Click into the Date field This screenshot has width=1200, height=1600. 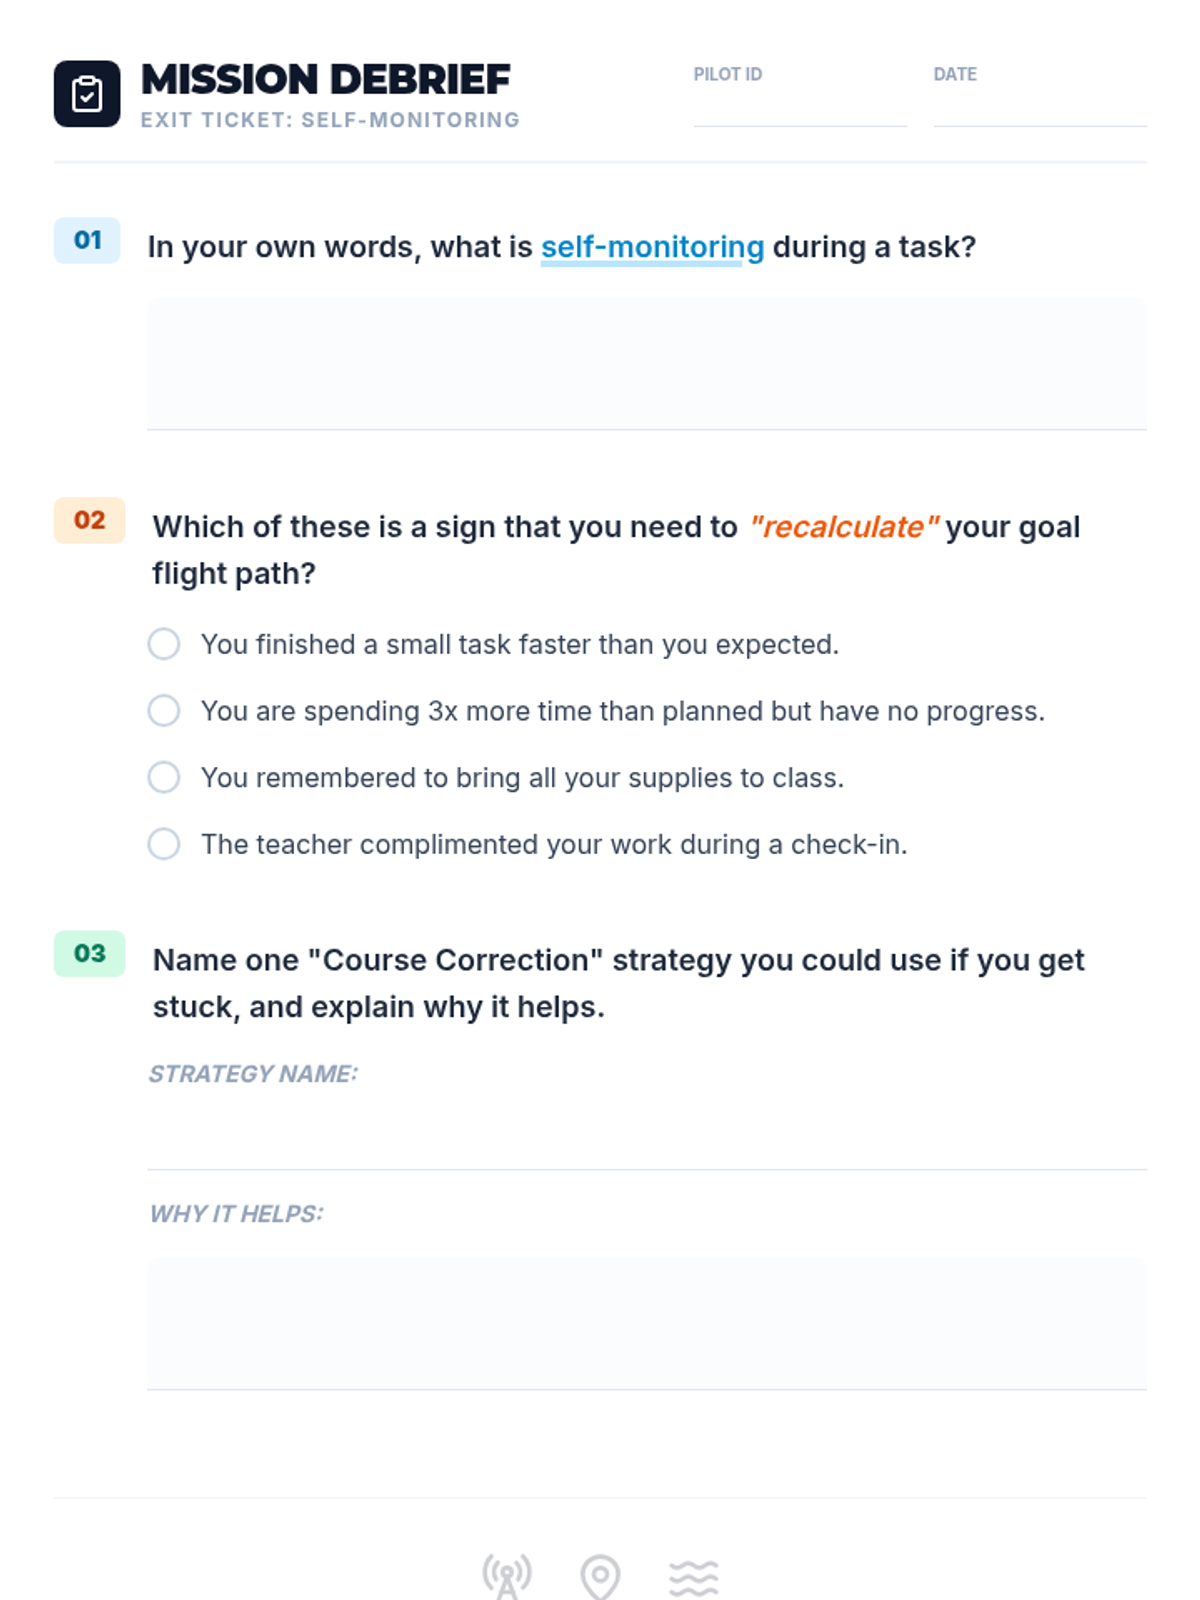tap(1039, 108)
